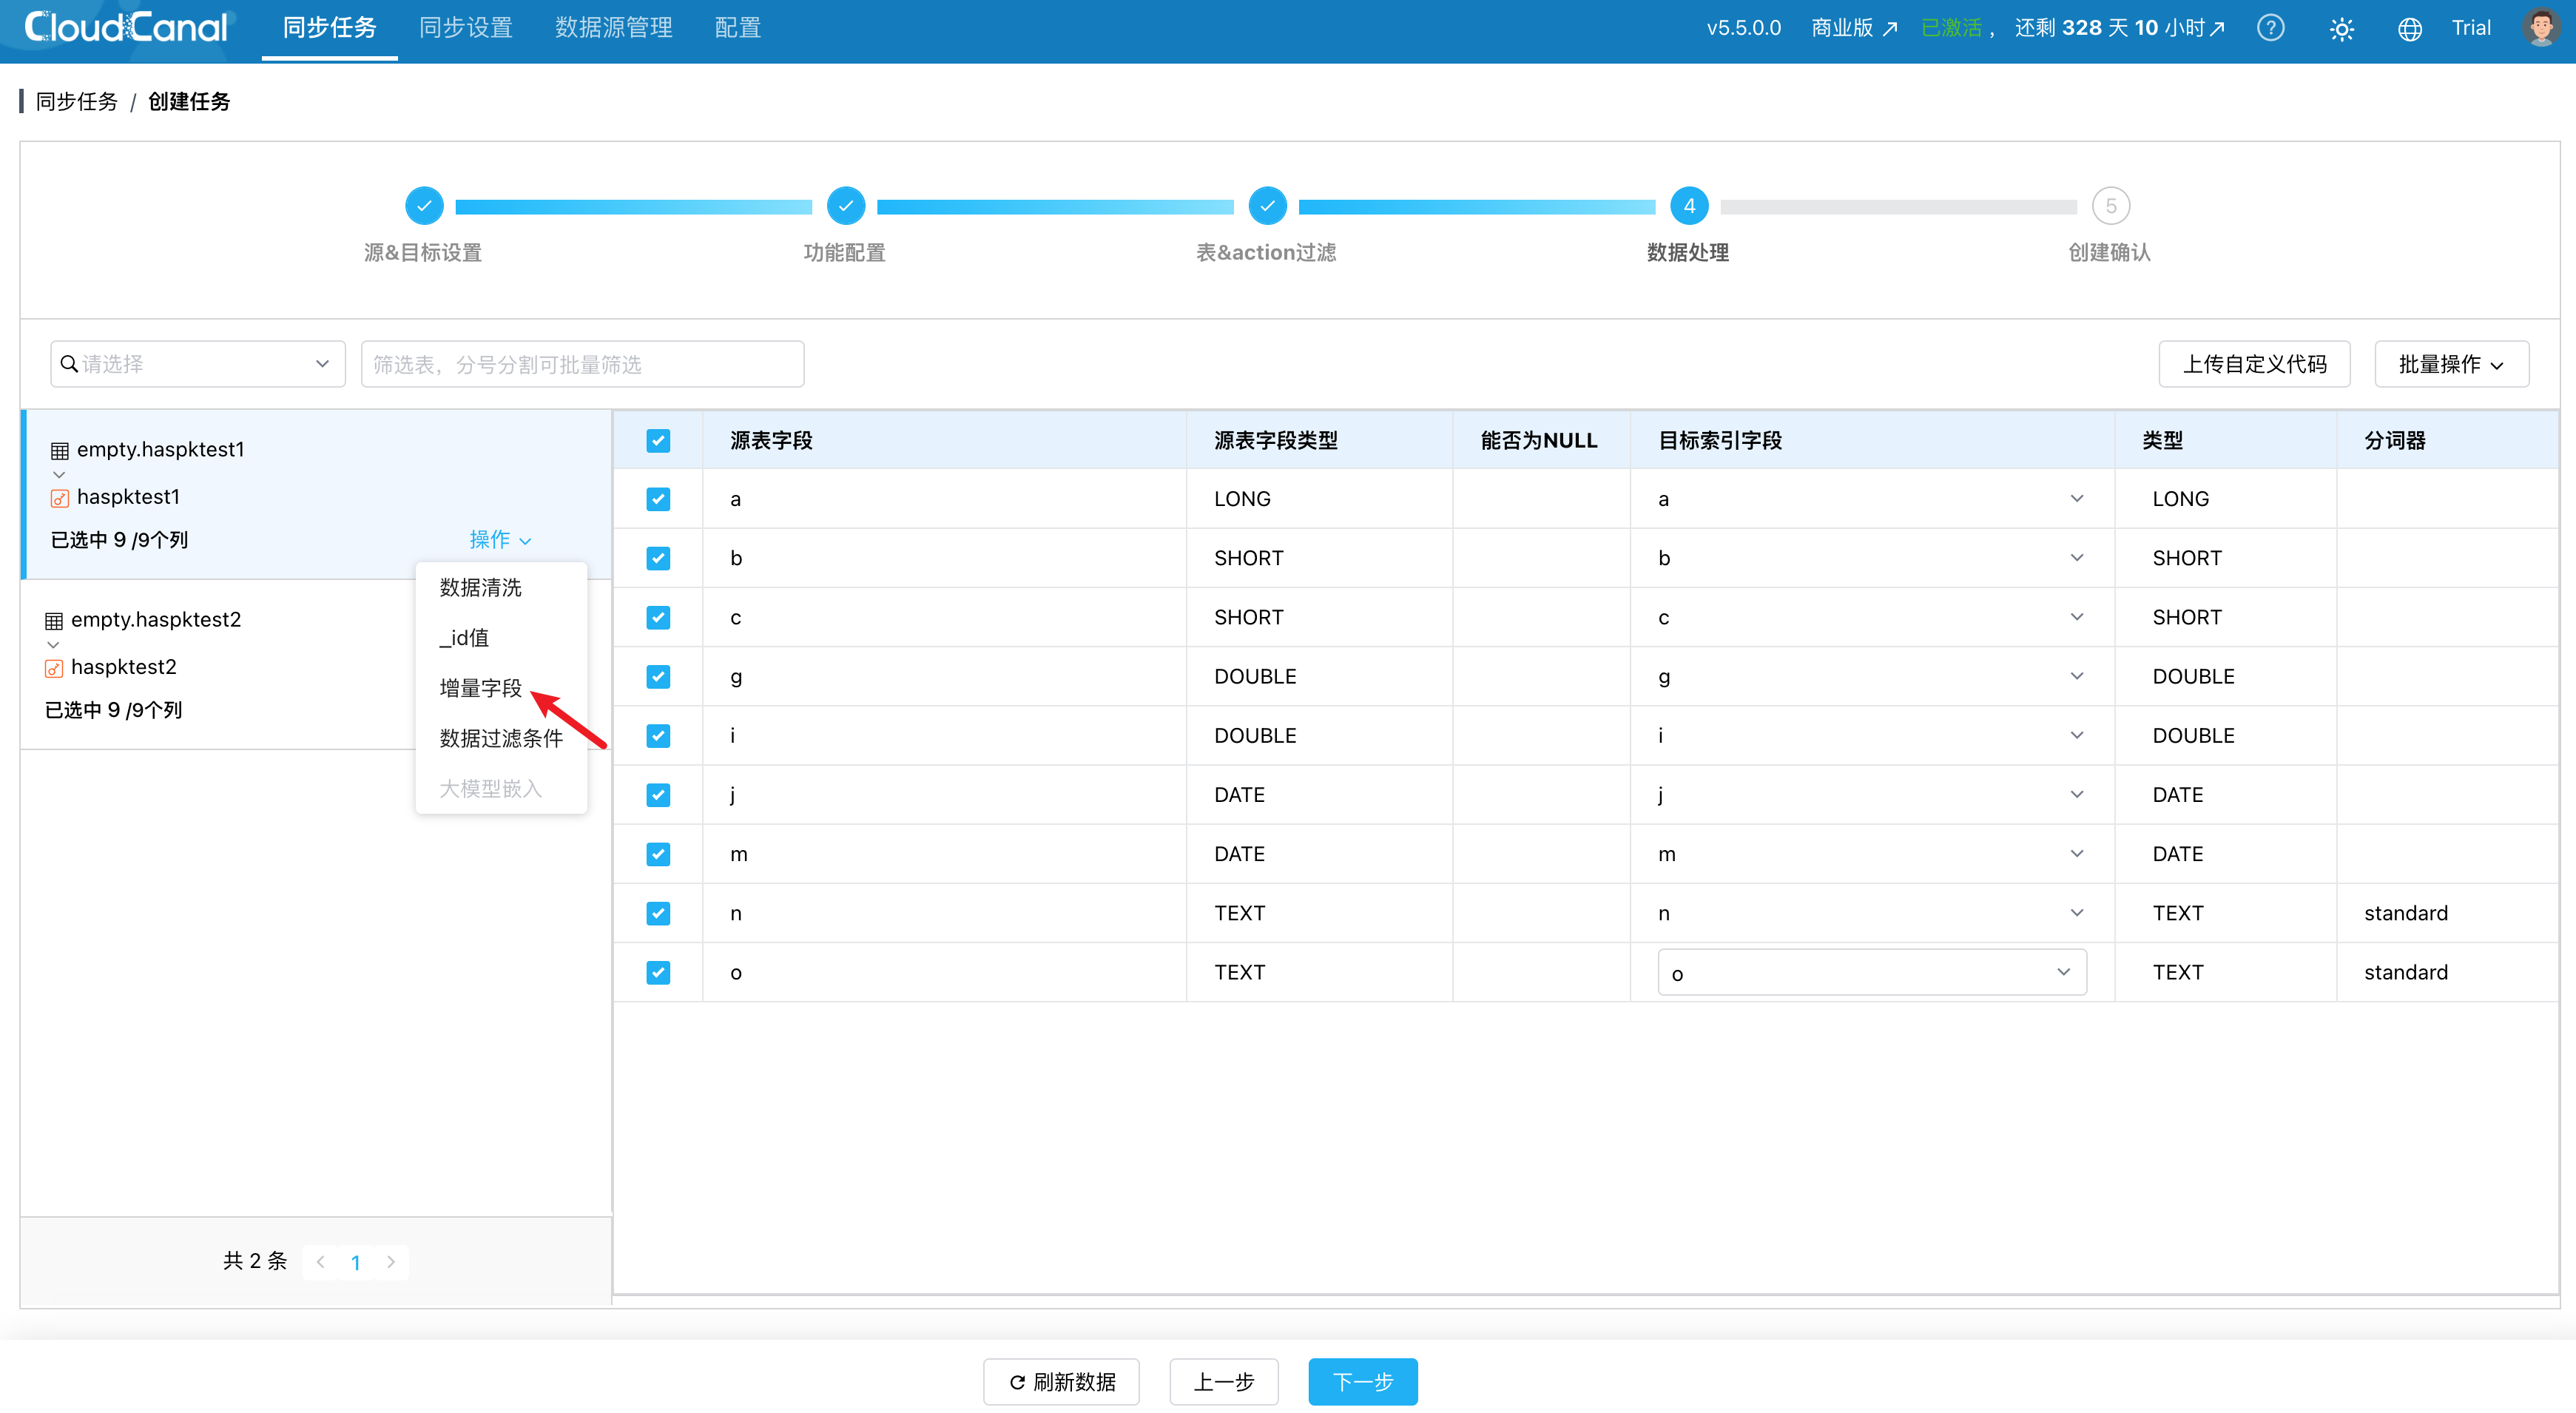Click the 上传自定义代码 button
This screenshot has width=2576, height=1413.
coord(2254,365)
